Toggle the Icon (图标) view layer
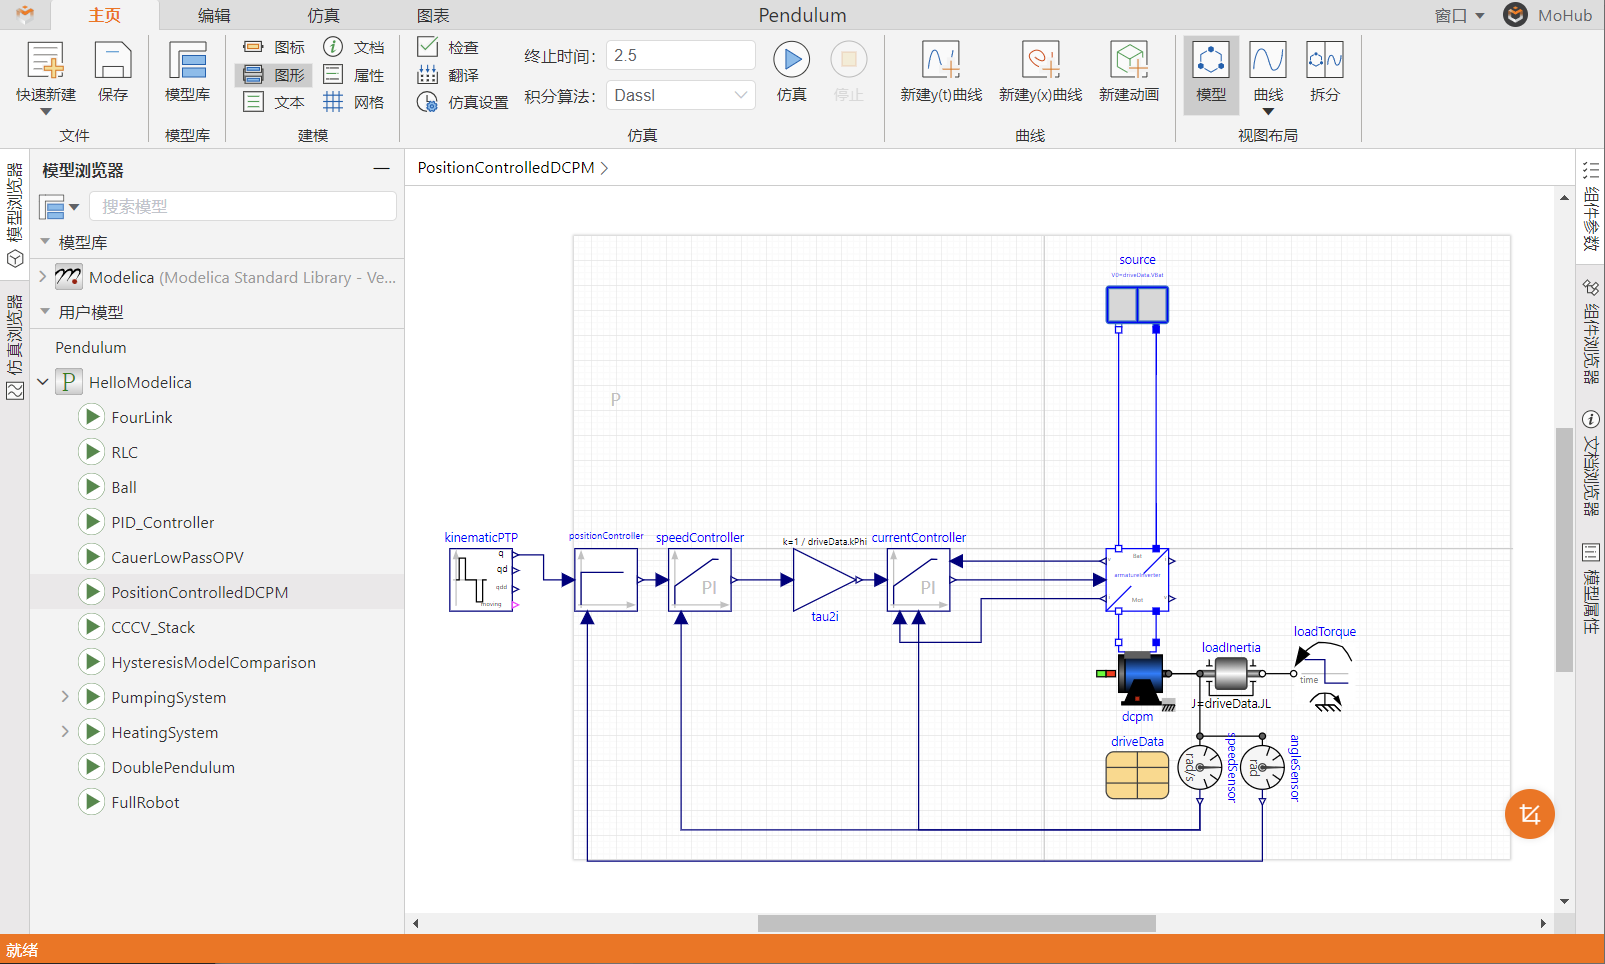 274,47
